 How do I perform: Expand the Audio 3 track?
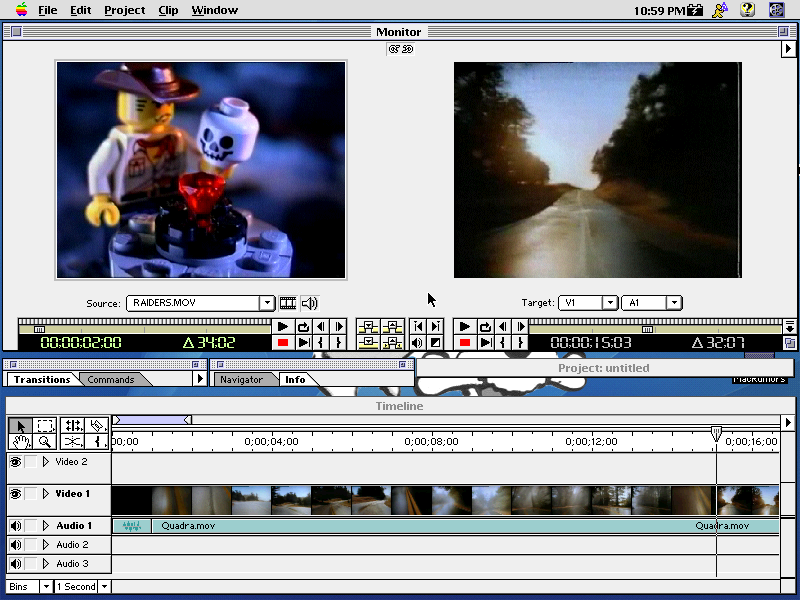(x=46, y=564)
